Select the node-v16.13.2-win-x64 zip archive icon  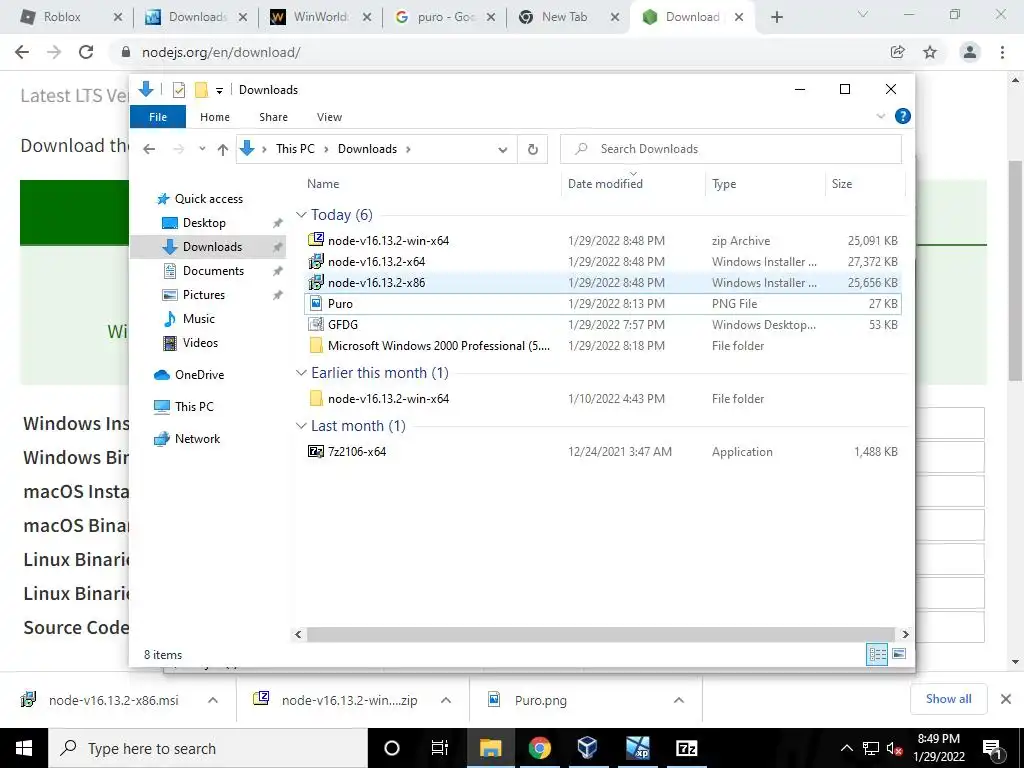click(316, 240)
